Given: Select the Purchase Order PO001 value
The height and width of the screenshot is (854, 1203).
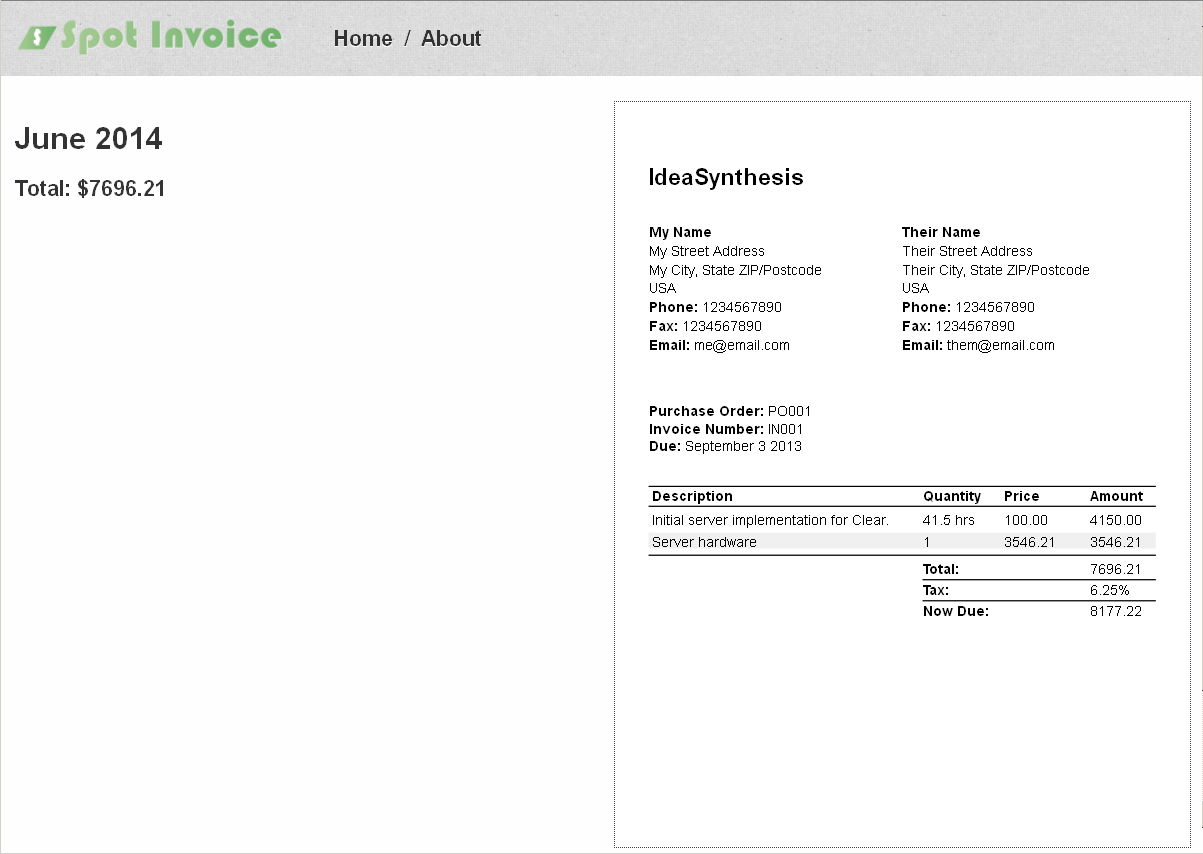Looking at the screenshot, I should point(789,411).
